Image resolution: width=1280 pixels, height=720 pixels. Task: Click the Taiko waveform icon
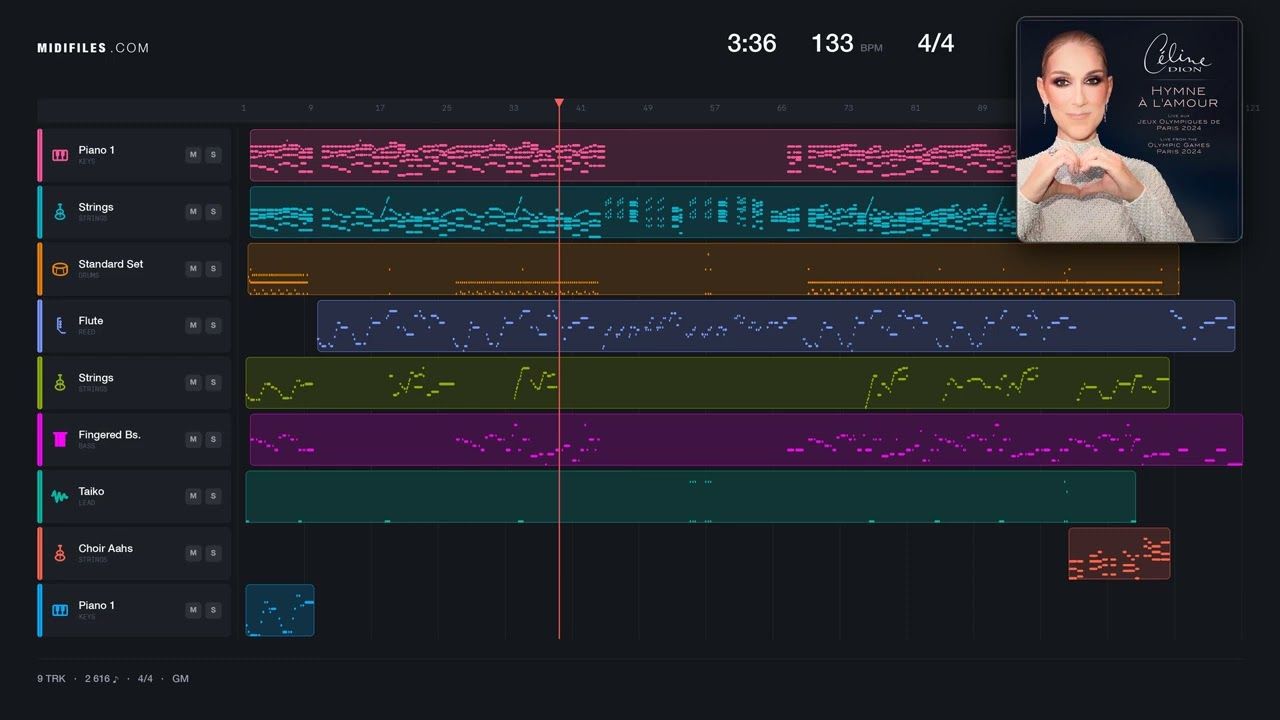60,496
